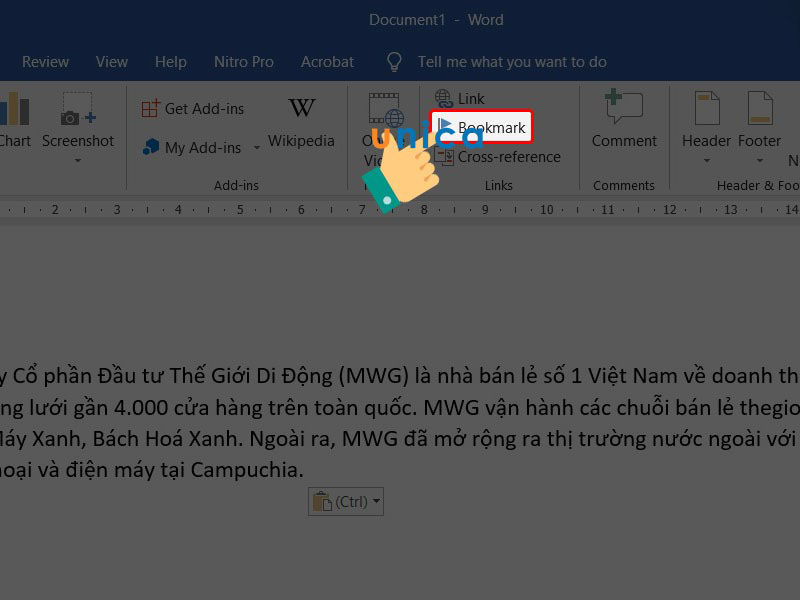Click the Online Video film icon

[x=386, y=110]
